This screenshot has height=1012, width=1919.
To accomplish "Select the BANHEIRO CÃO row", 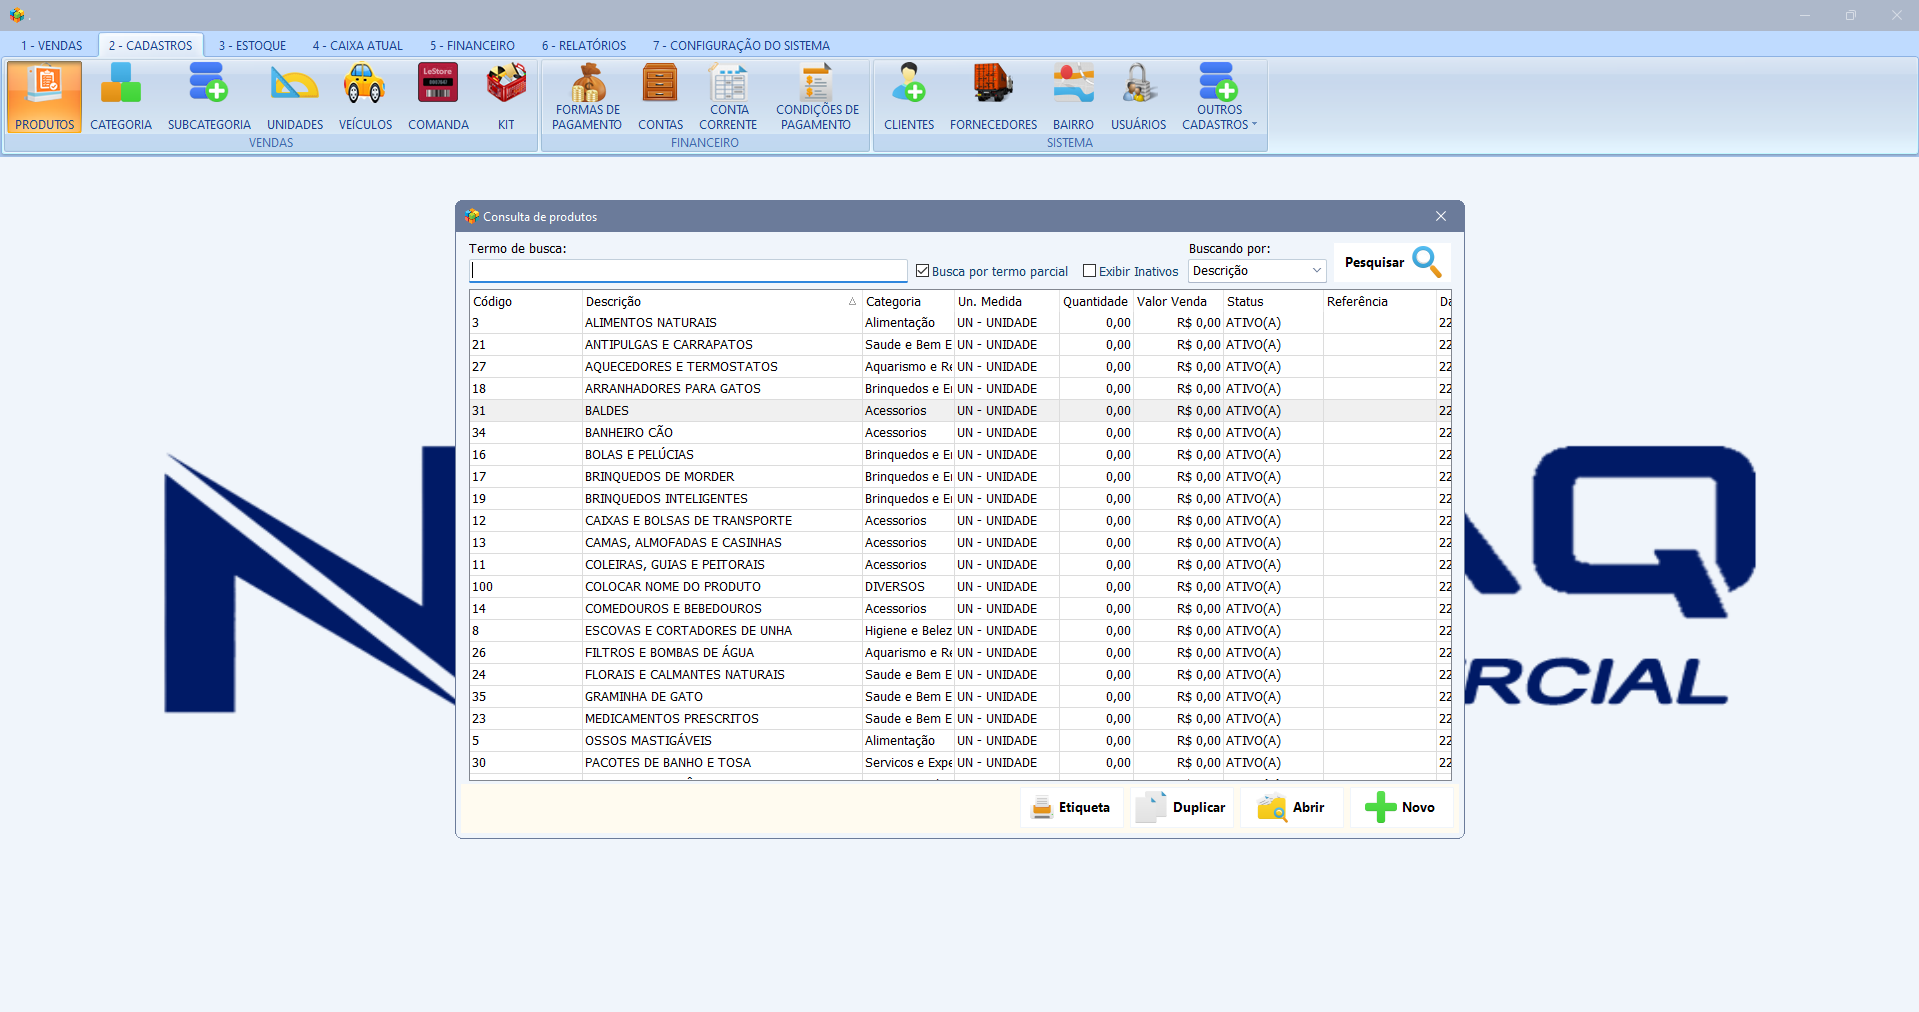I will (960, 433).
